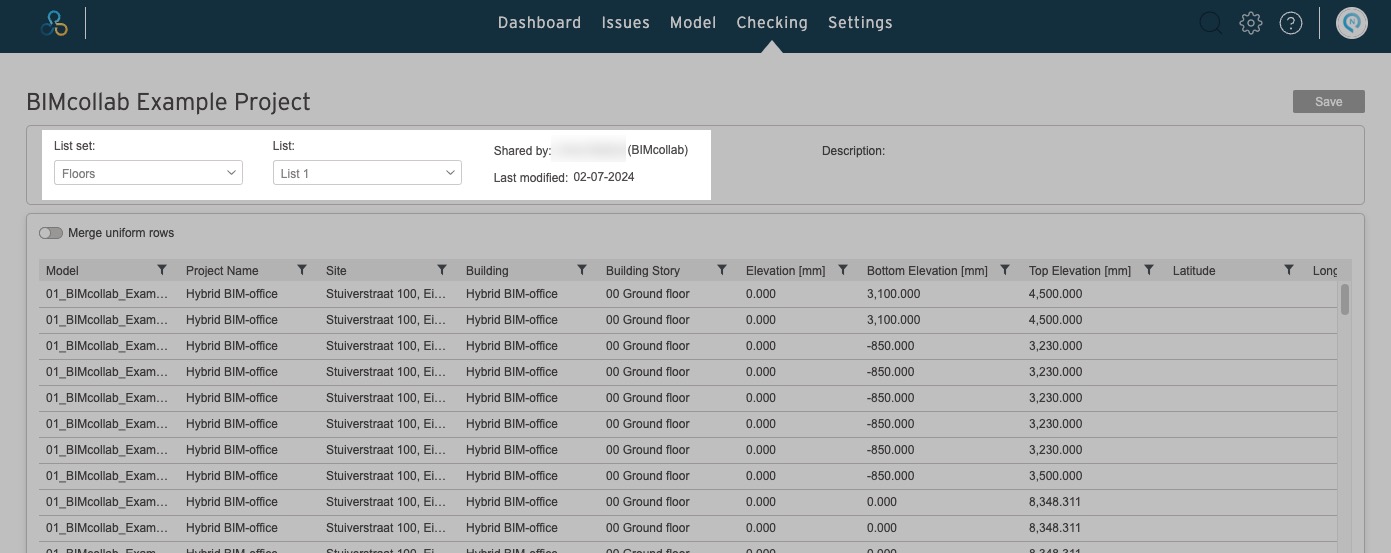Filter the Building column

coord(582,270)
